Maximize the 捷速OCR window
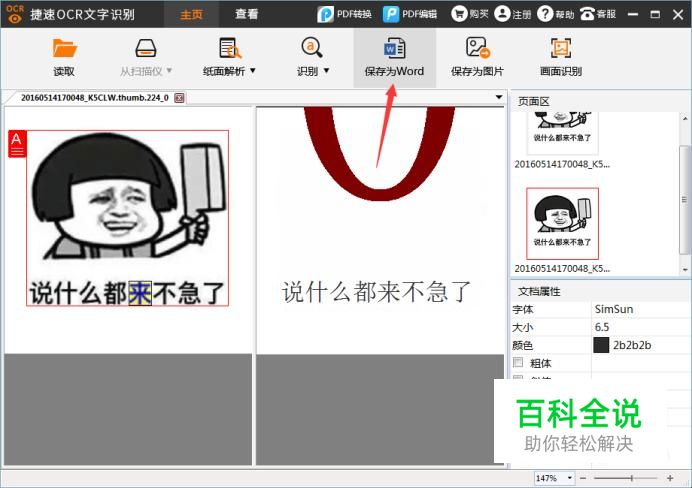The width and height of the screenshot is (692, 488). pos(655,14)
